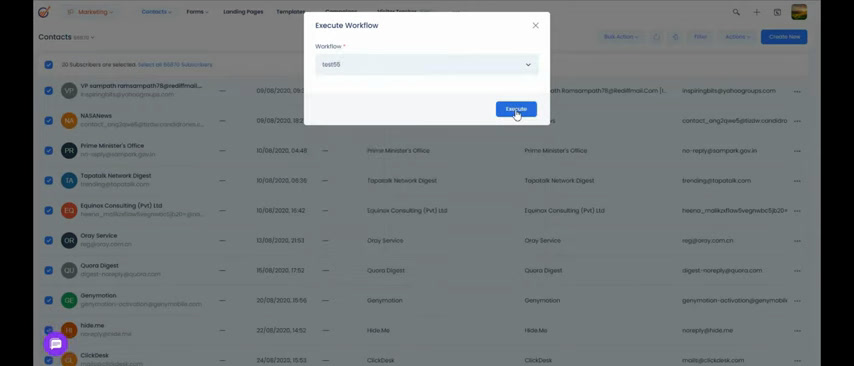This screenshot has height=366, width=854.
Task: Click the app logo in the header
Action: tap(44, 12)
